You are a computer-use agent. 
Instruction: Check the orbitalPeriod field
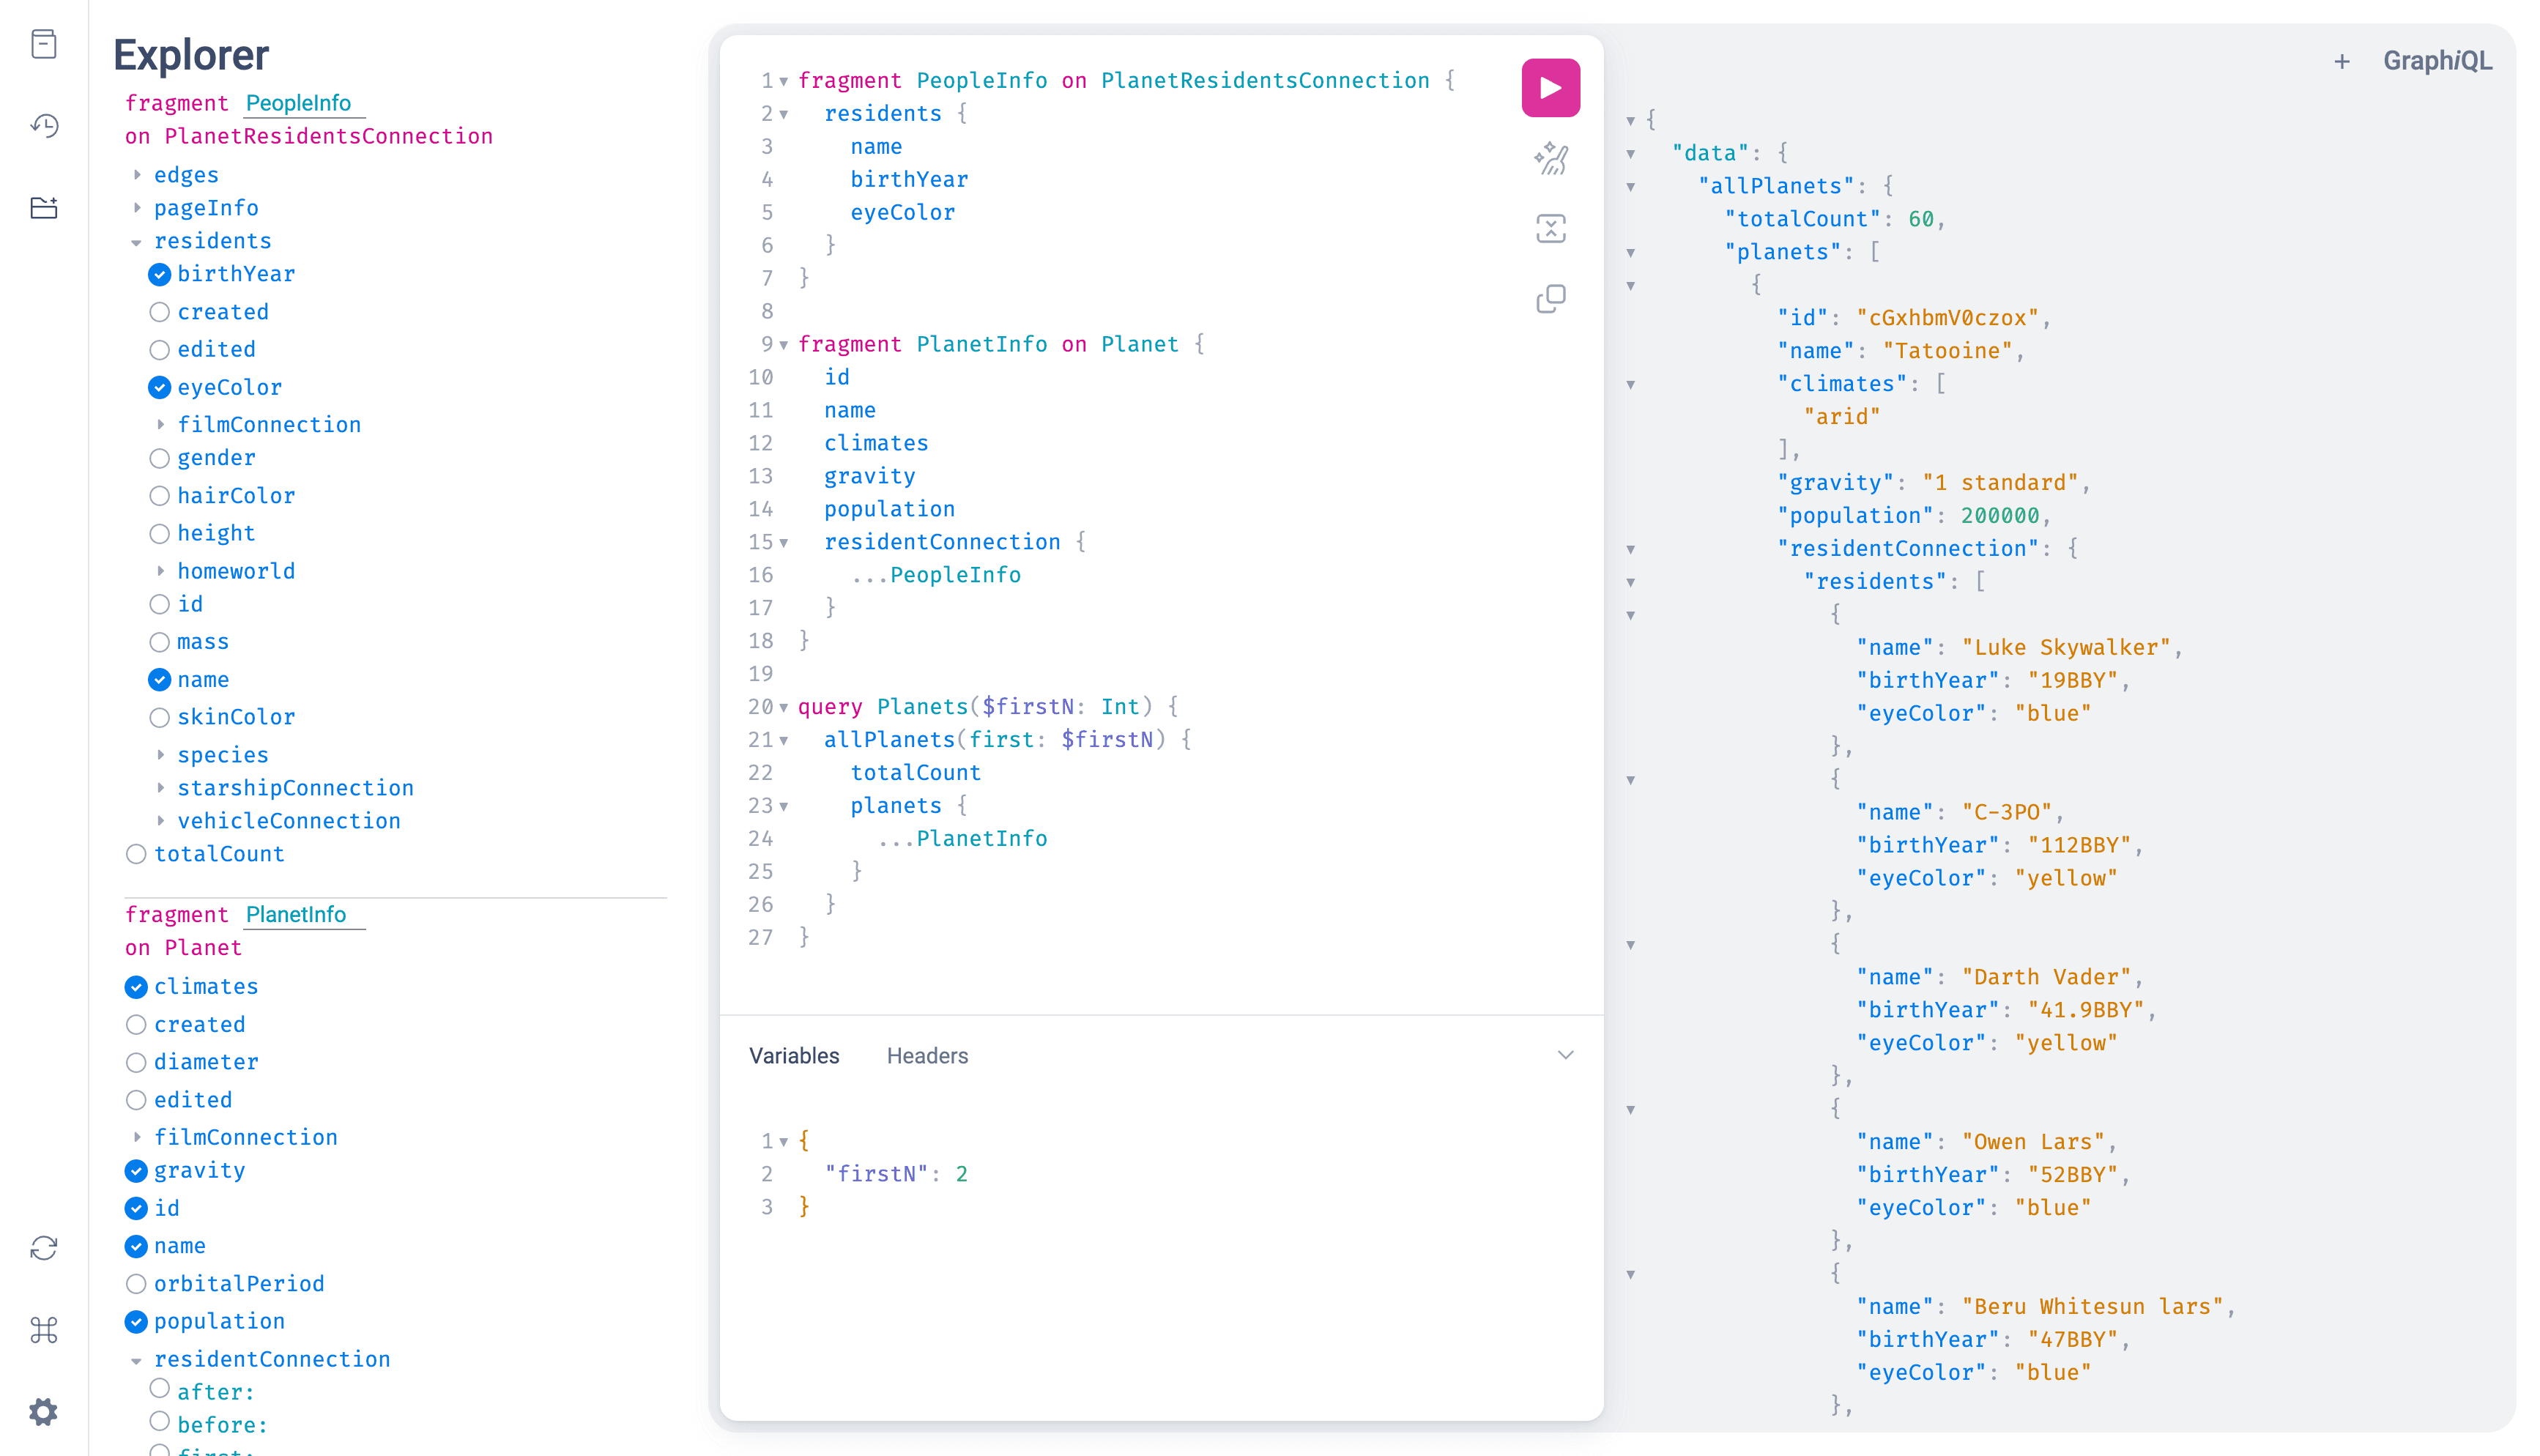[136, 1284]
